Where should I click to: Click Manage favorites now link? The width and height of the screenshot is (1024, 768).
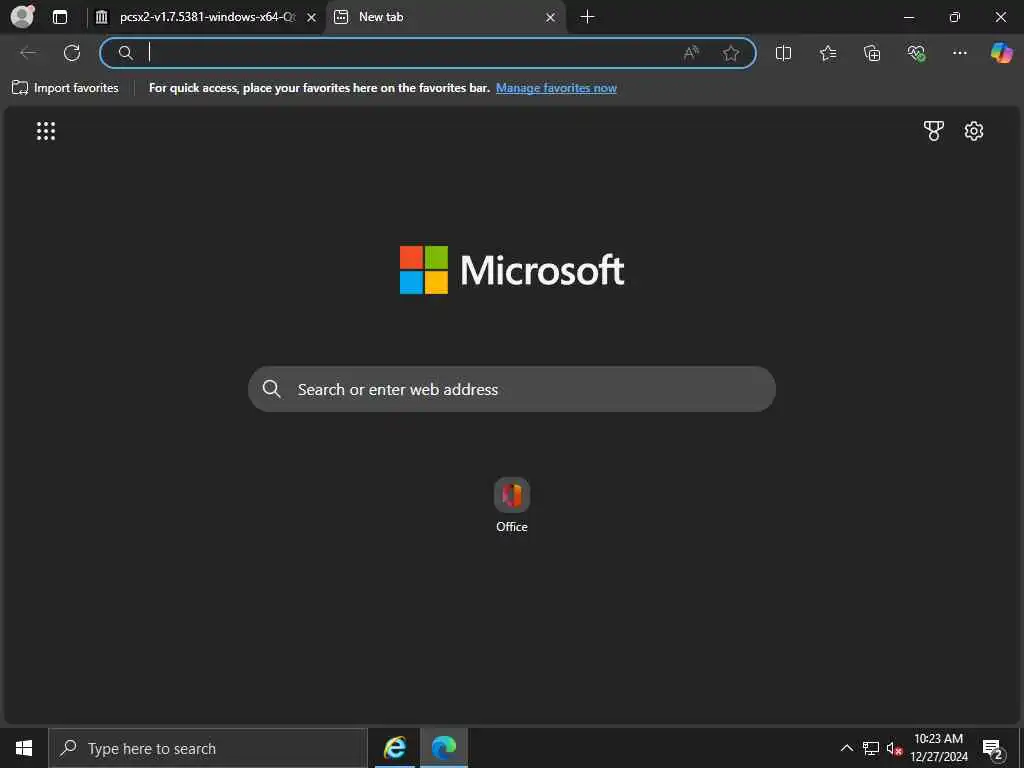pos(556,88)
